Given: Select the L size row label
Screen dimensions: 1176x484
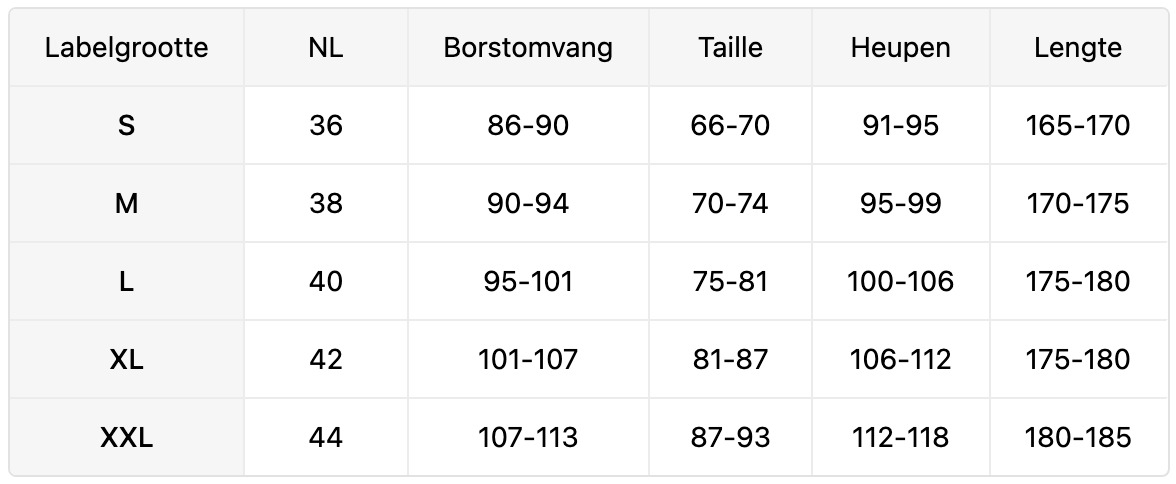Looking at the screenshot, I should 127,282.
